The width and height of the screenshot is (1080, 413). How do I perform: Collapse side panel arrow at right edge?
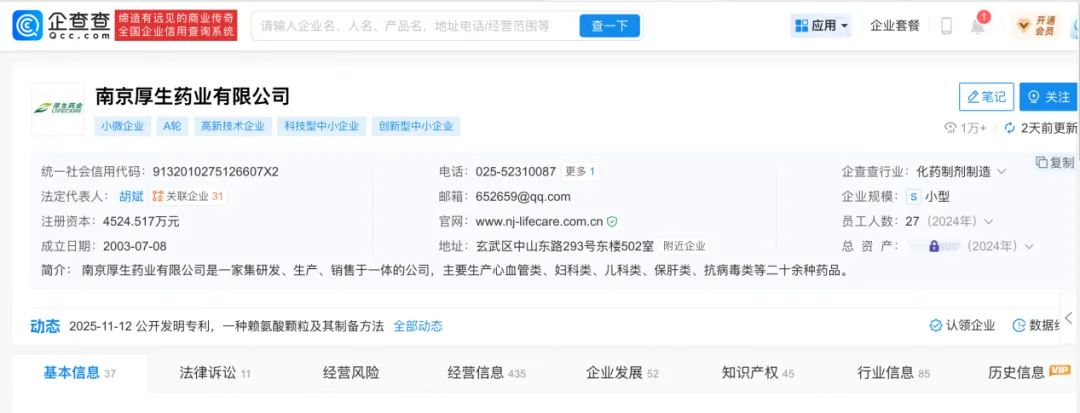1069,318
